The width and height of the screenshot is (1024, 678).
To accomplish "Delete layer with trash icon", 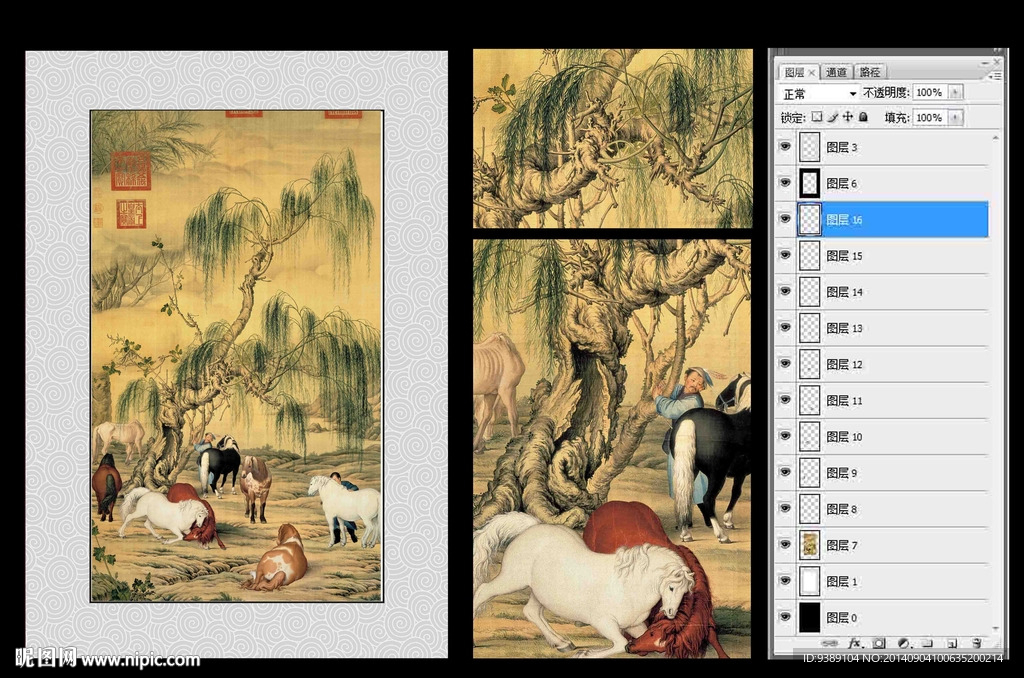I will (x=976, y=643).
